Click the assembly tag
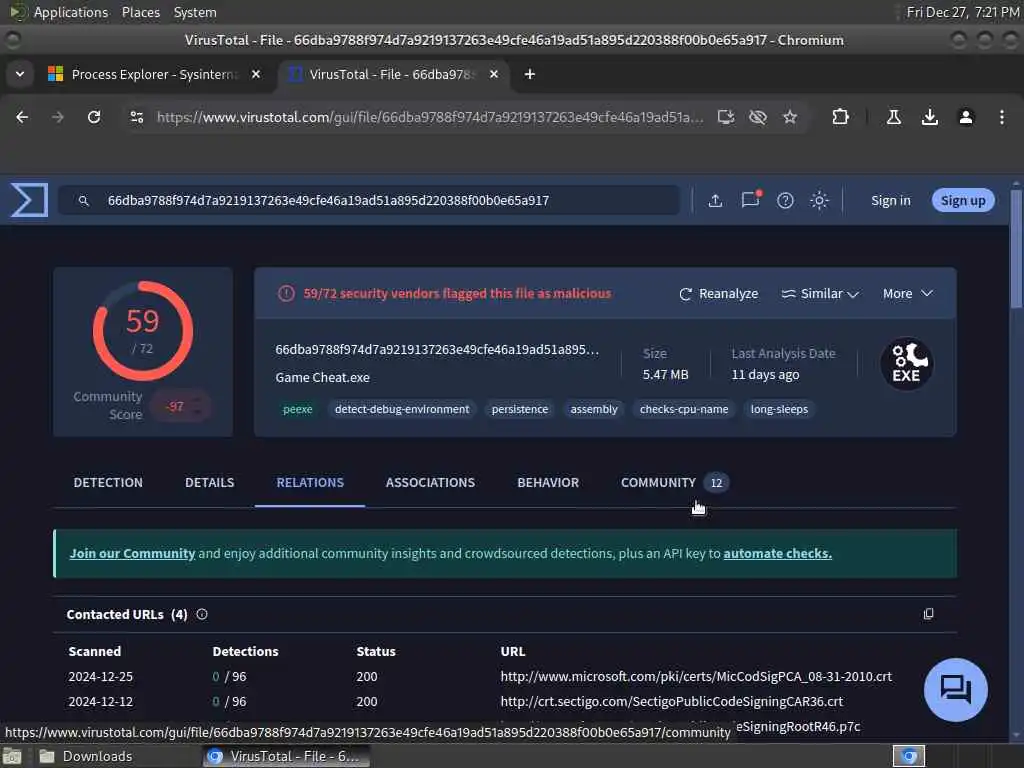 coord(594,409)
